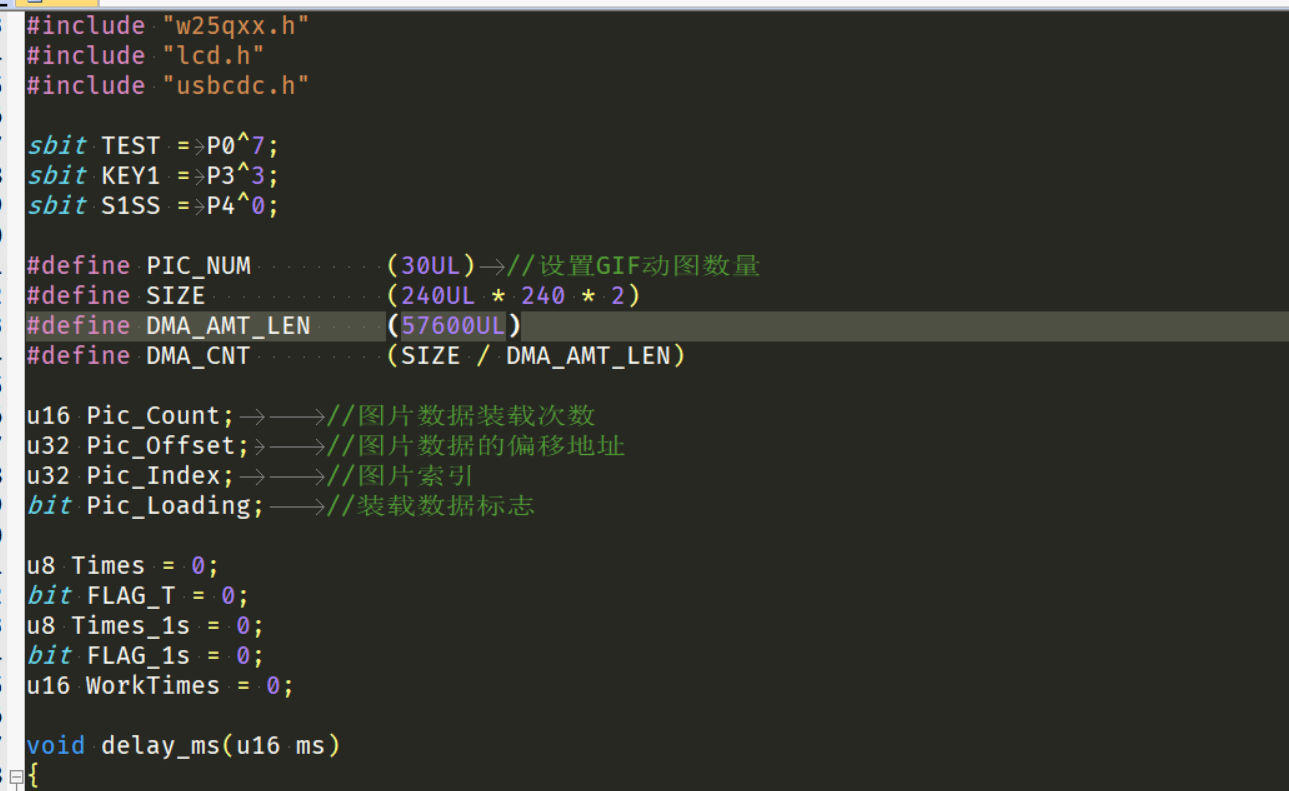Click the macro name in "#define SIZE"
The image size is (1289, 791).
click(176, 296)
